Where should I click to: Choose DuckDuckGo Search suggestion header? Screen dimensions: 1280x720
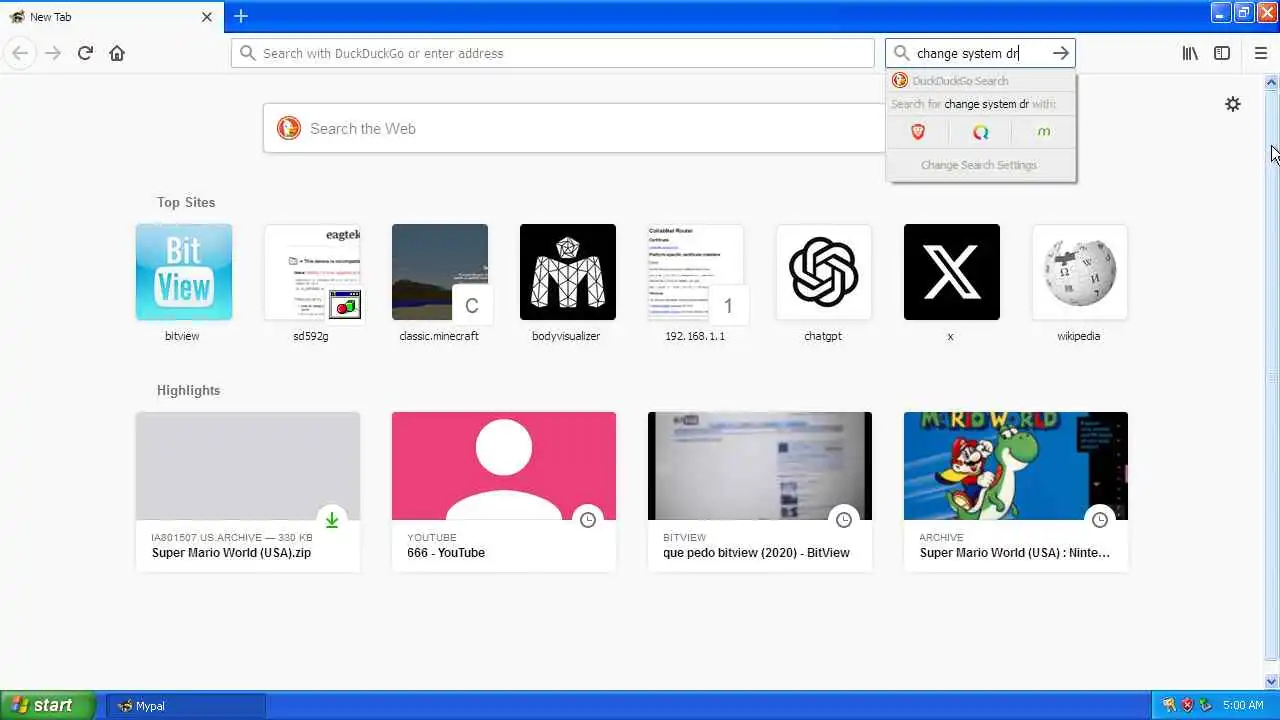pyautogui.click(x=981, y=81)
